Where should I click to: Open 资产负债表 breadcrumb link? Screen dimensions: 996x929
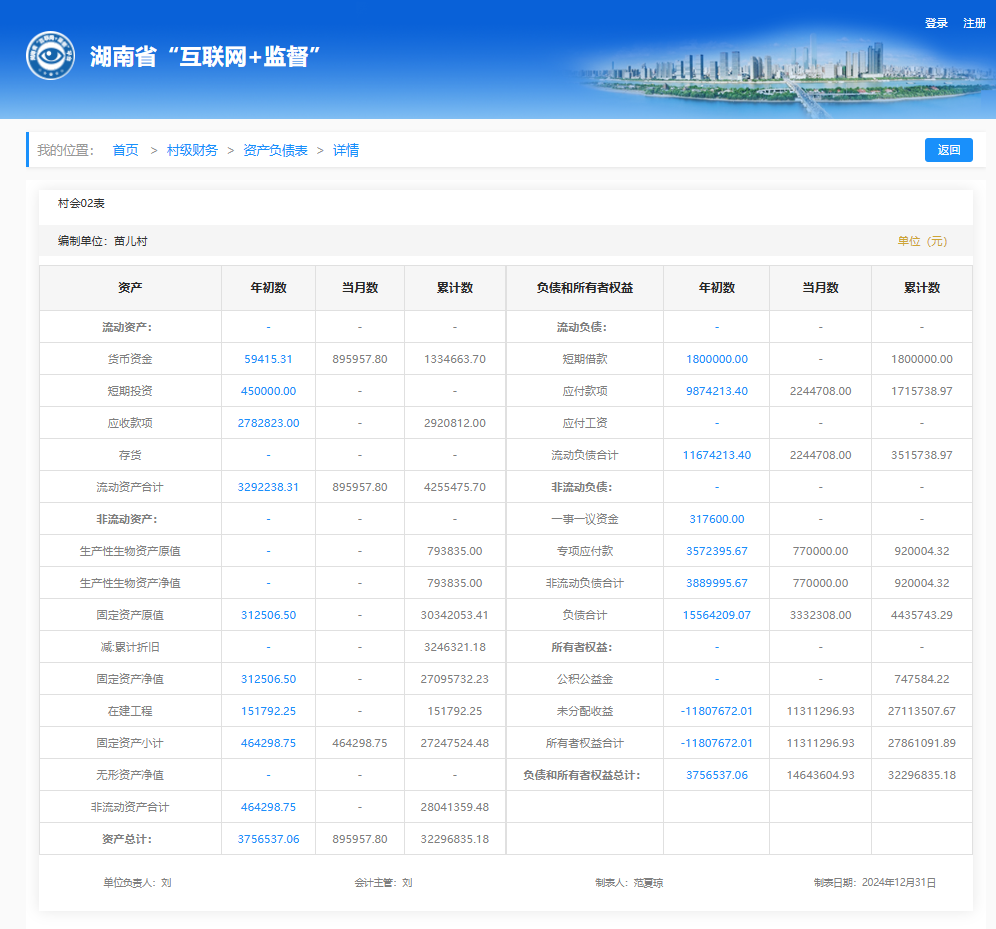[x=275, y=150]
